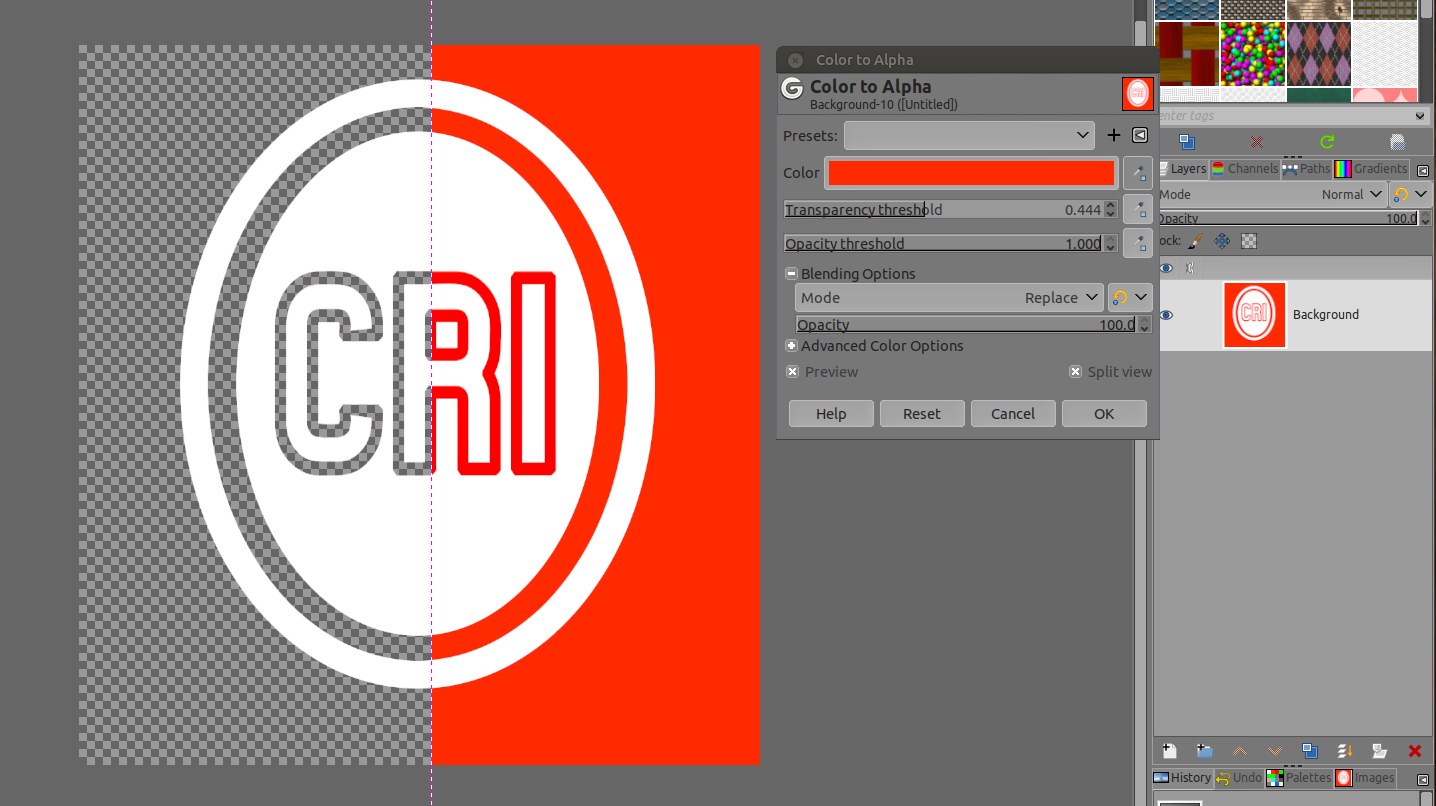Select the Background layer thumbnail

[x=1254, y=315]
